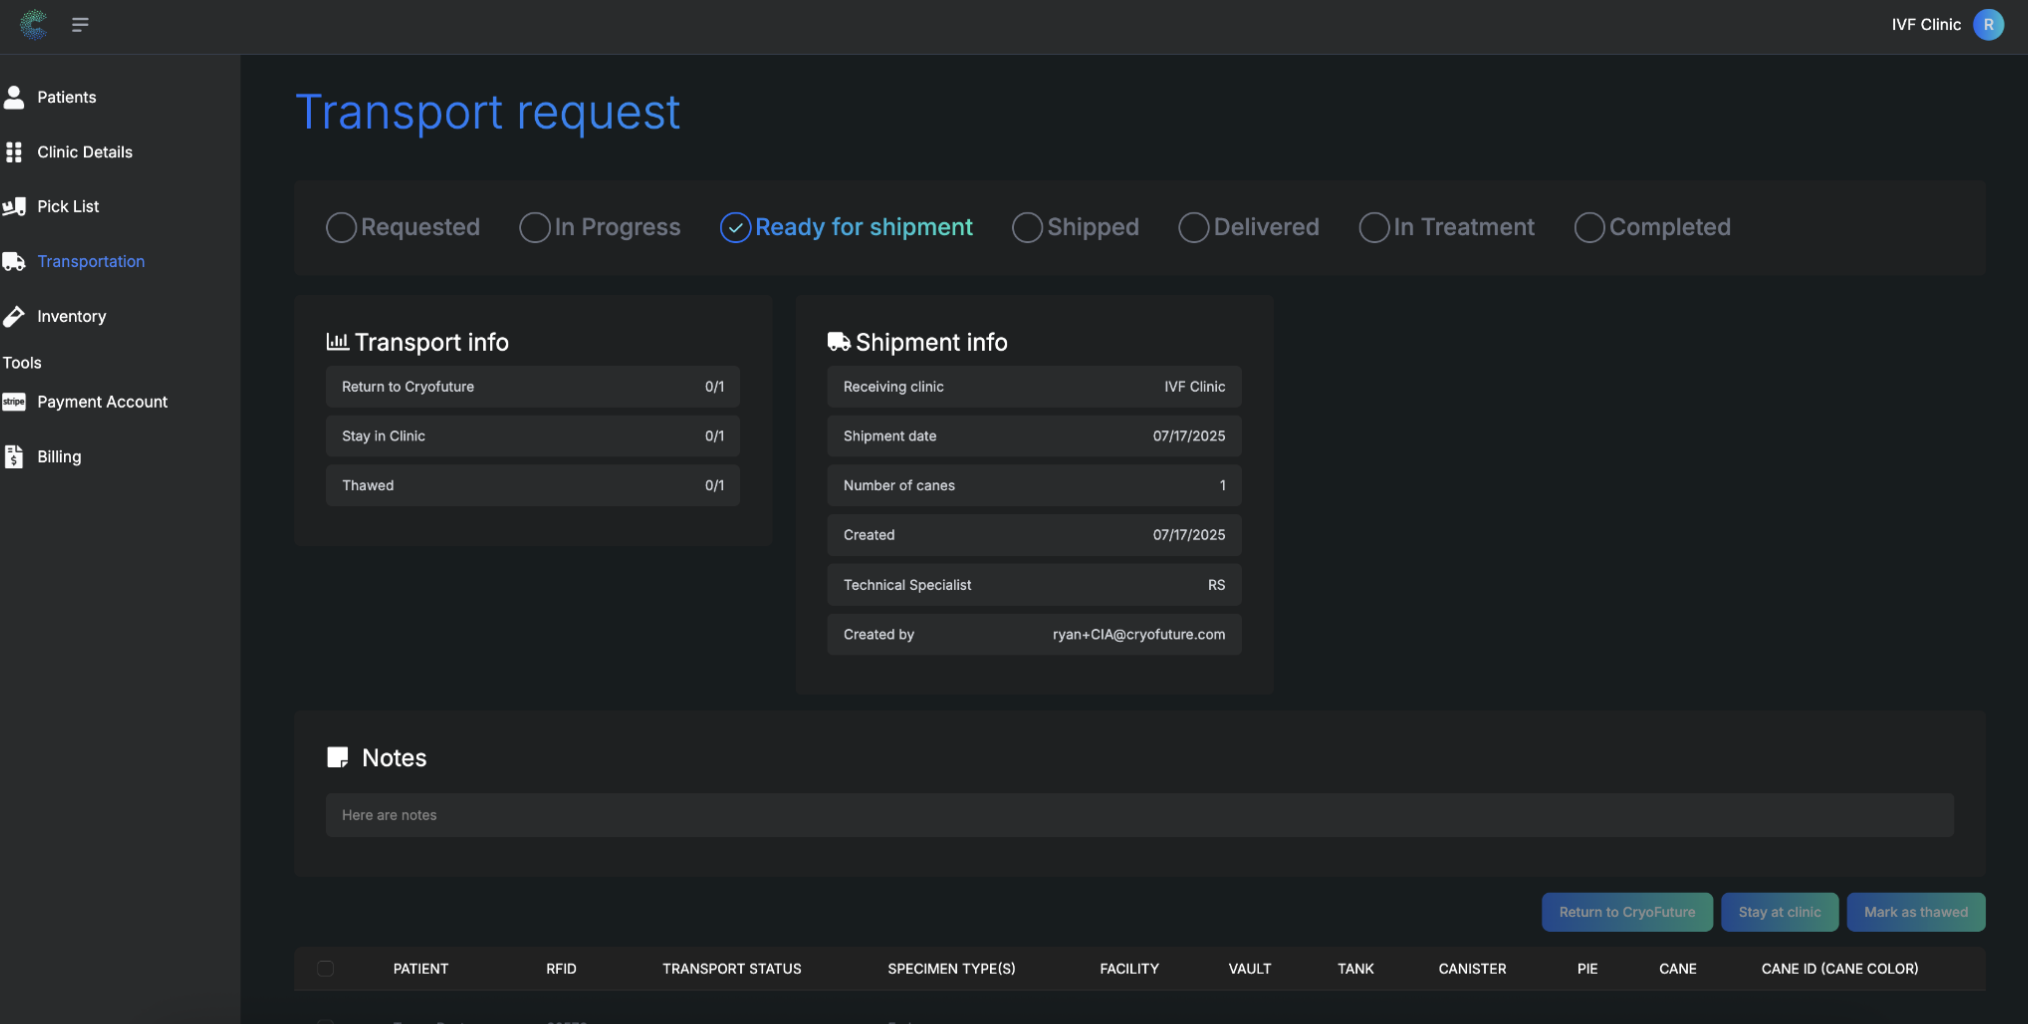
Task: Select the Requested status radio button
Action: tap(340, 227)
